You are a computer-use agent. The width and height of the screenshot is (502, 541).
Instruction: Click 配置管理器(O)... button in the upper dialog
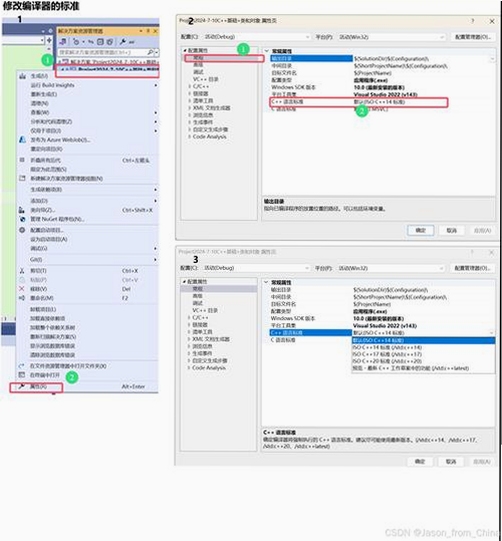pos(472,37)
